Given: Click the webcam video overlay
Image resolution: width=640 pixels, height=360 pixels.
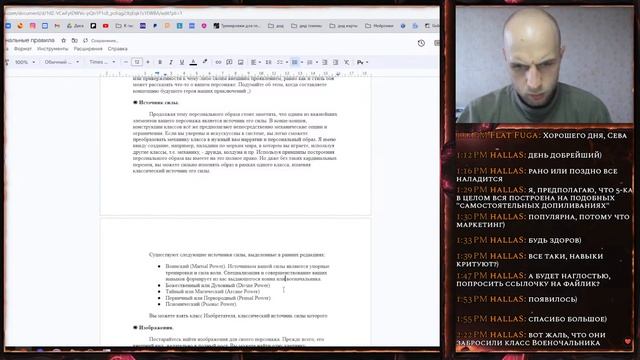Looking at the screenshot, I should click(544, 64).
